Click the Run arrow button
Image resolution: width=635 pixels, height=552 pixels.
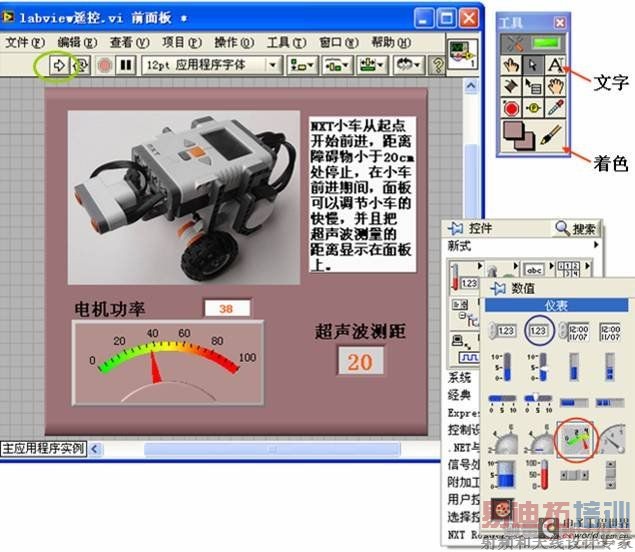(59, 65)
